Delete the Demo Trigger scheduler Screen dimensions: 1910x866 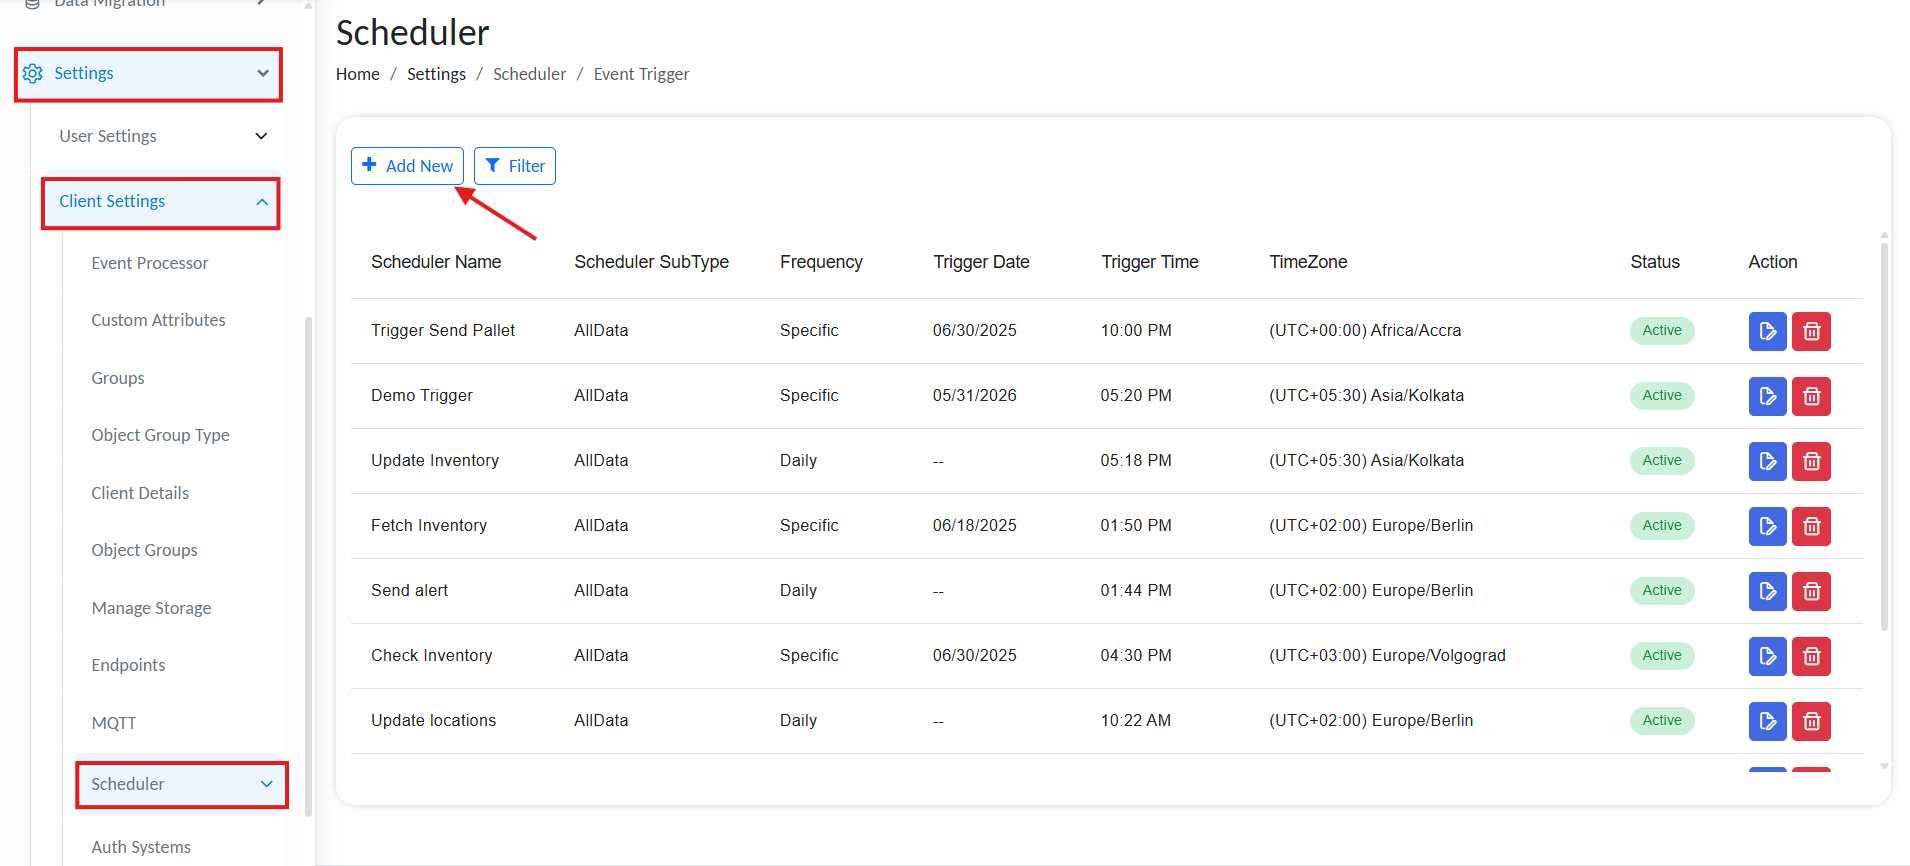point(1811,396)
